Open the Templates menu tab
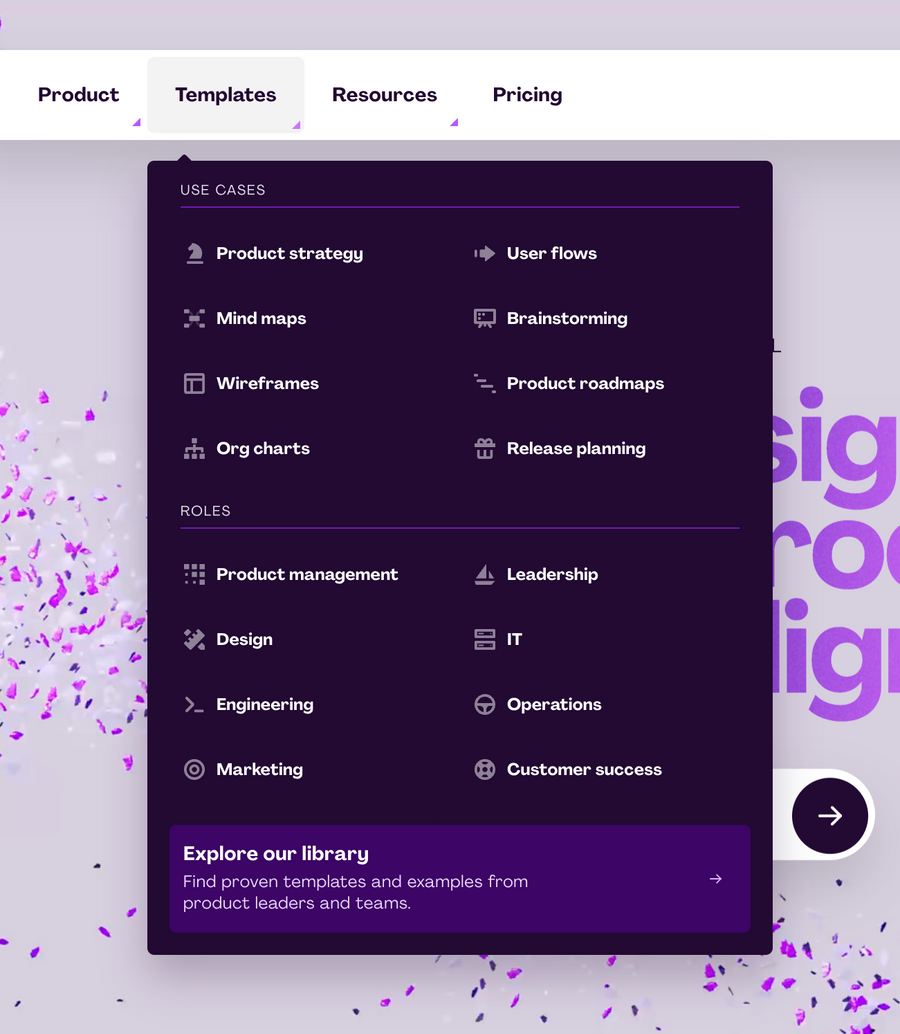Image resolution: width=900 pixels, height=1034 pixels. coord(225,94)
